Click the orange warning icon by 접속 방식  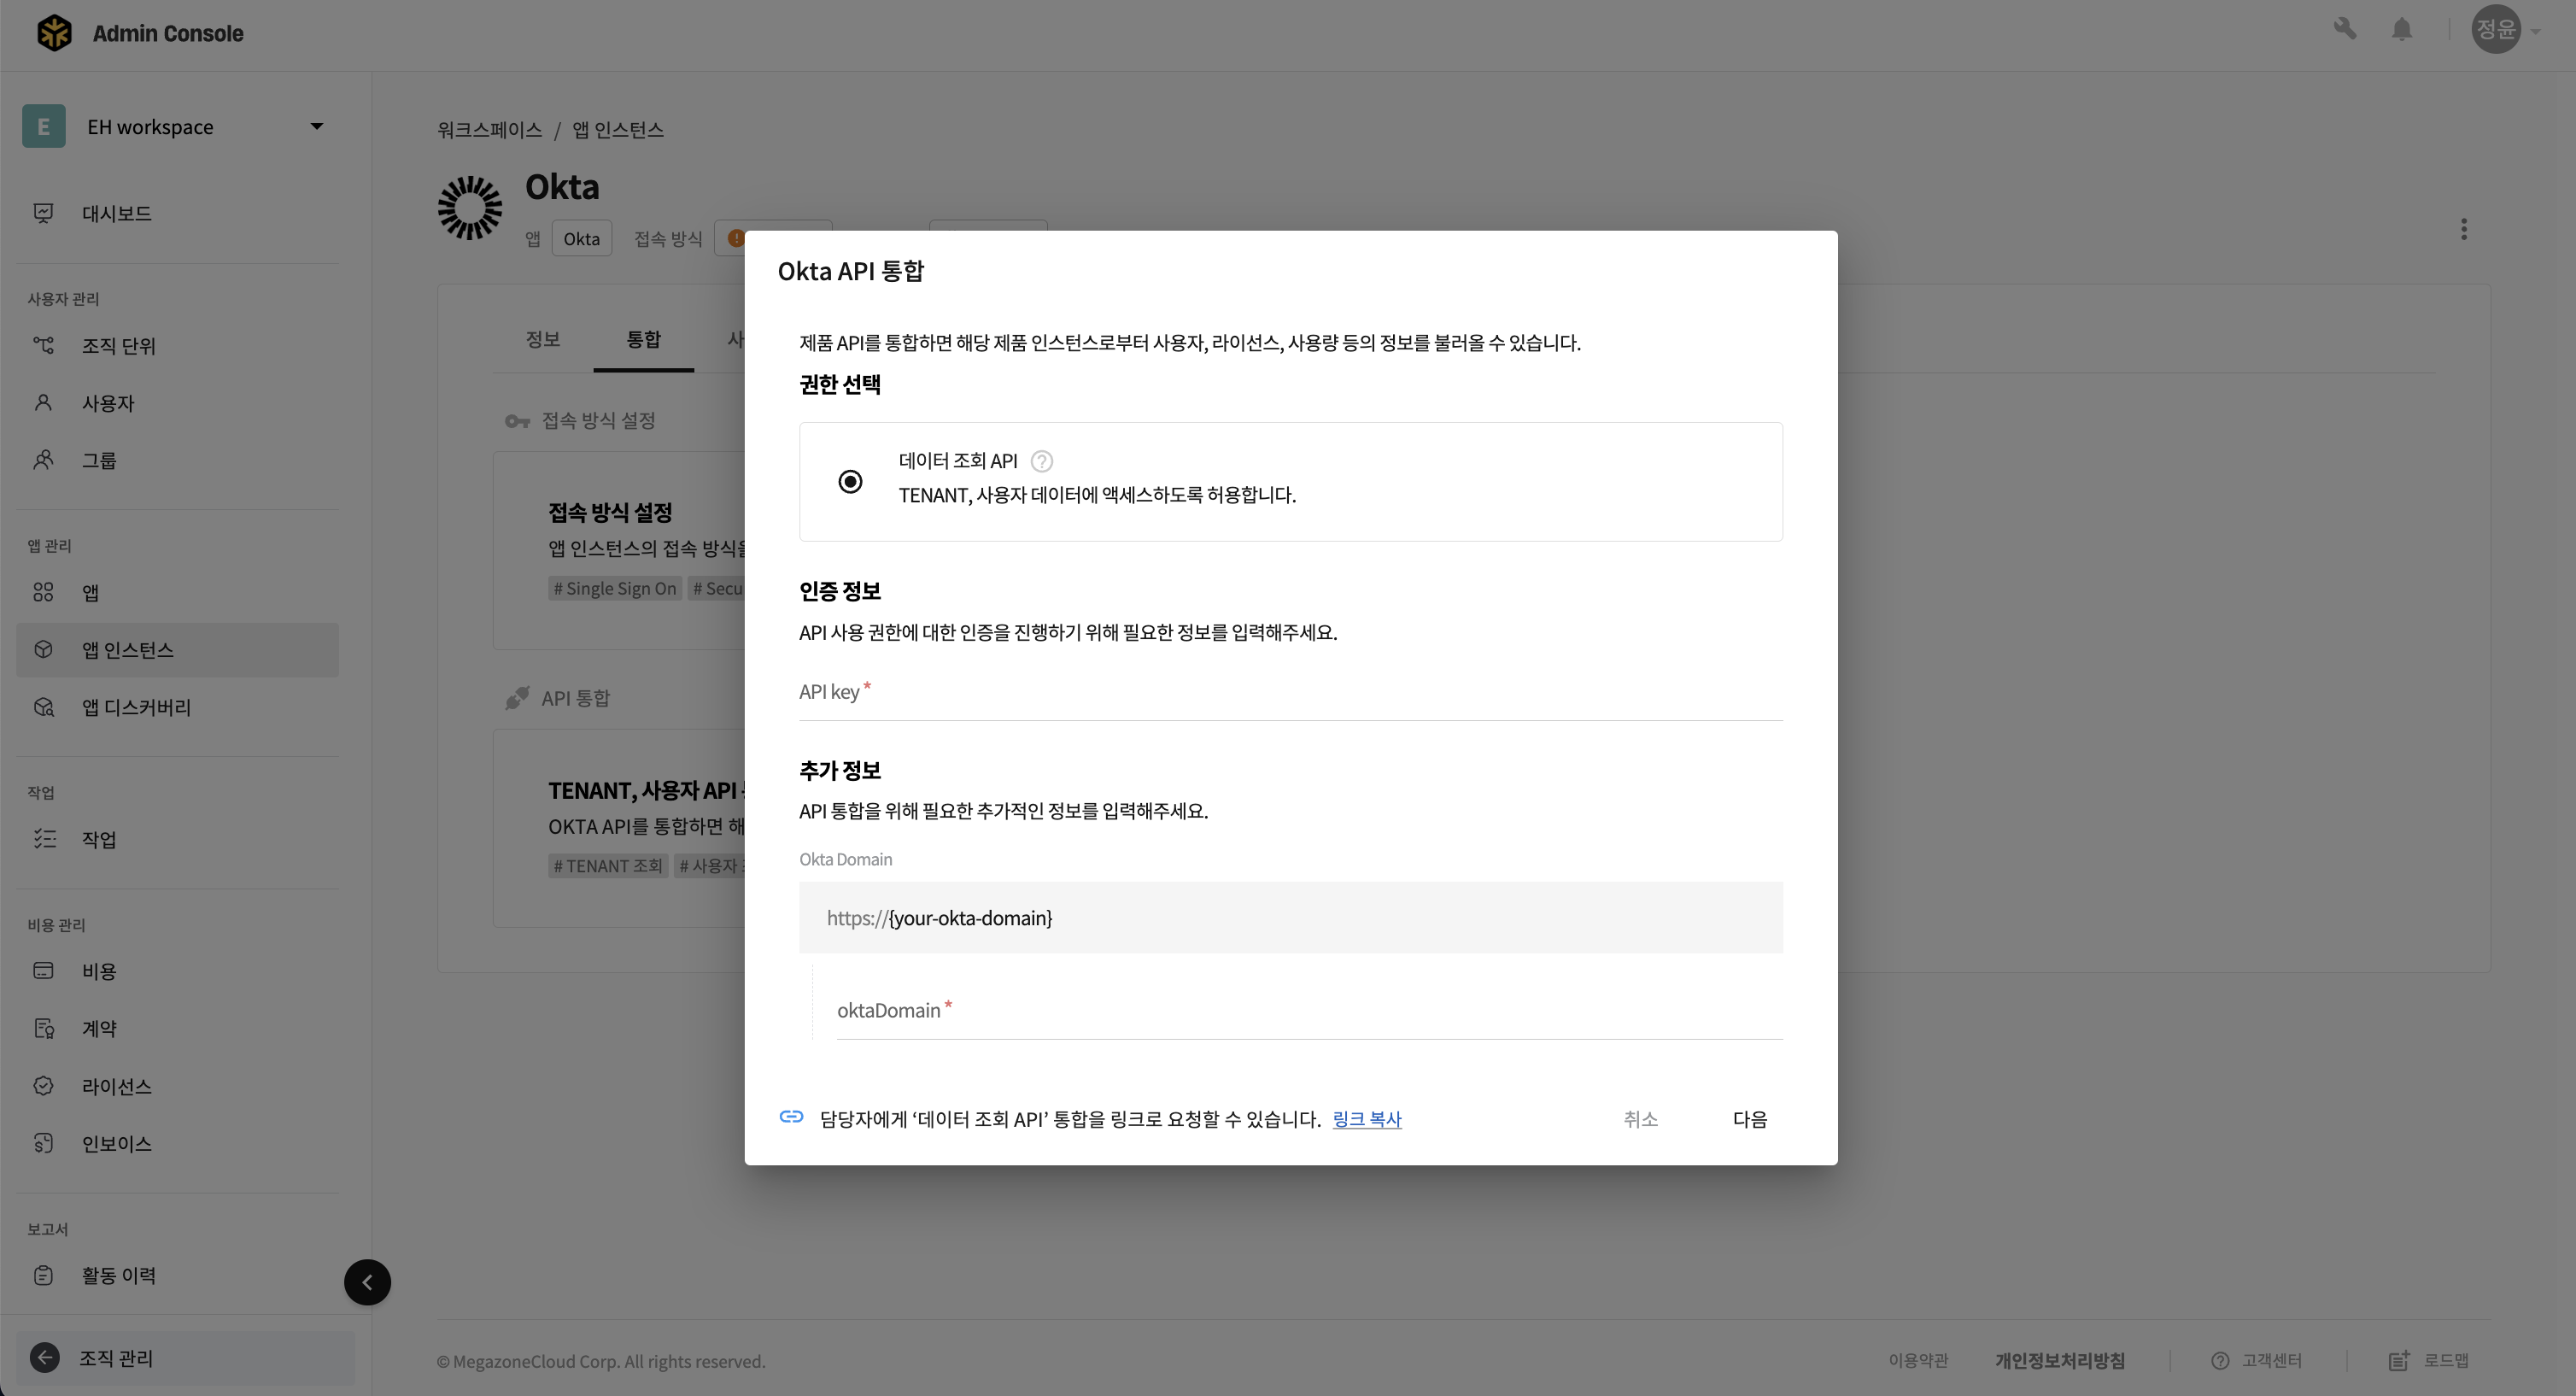pyautogui.click(x=736, y=238)
